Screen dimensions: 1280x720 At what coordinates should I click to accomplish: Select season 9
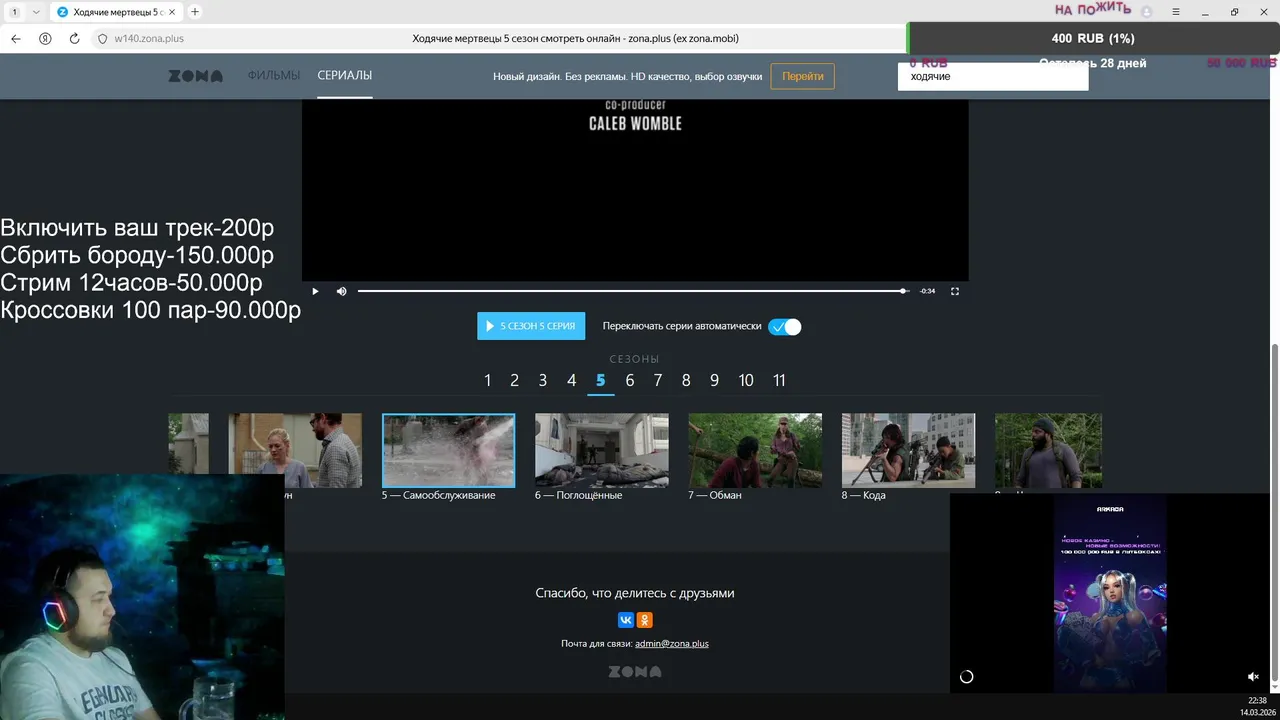coord(715,380)
